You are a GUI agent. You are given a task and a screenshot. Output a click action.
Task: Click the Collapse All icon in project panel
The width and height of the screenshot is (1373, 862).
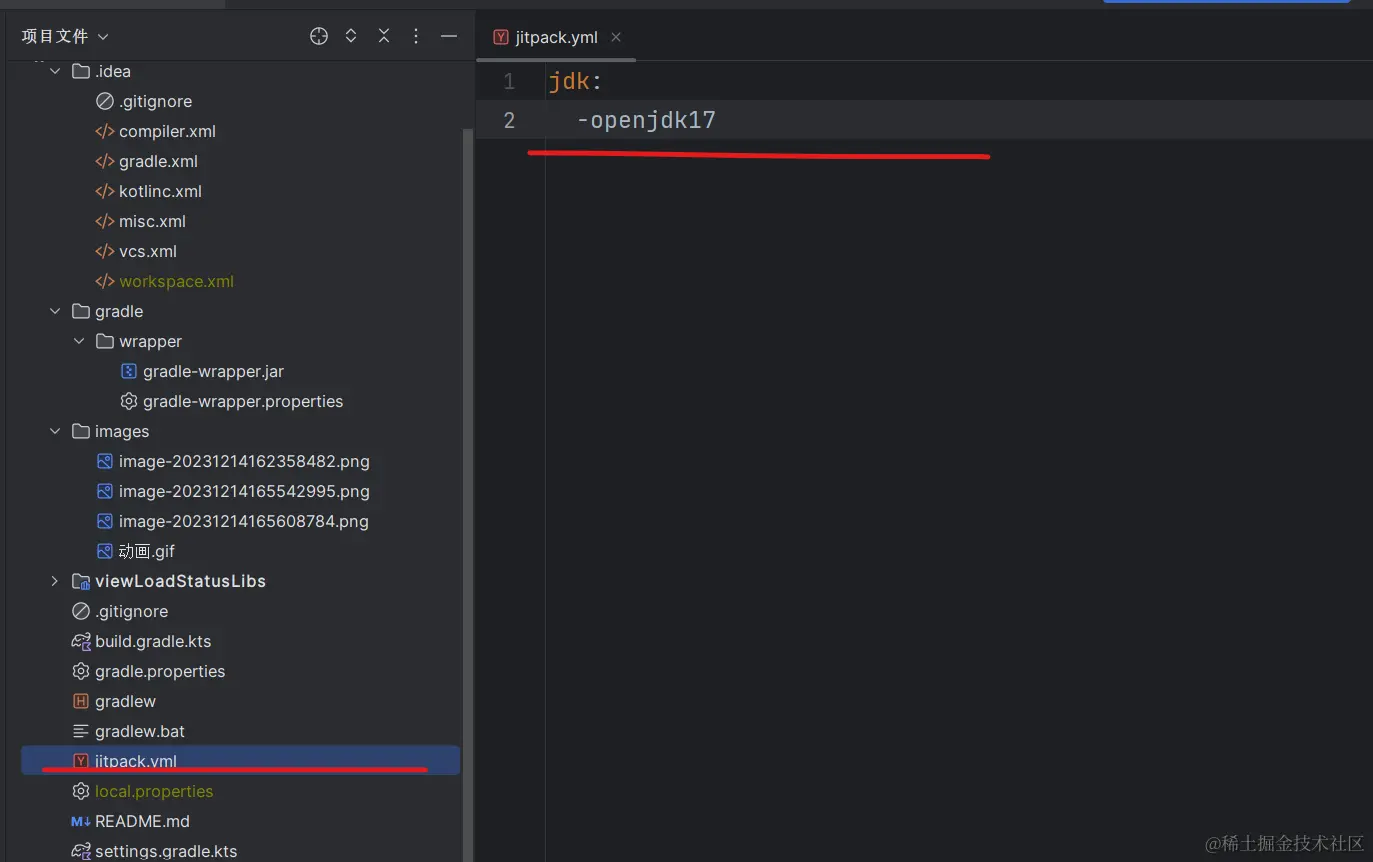384,36
